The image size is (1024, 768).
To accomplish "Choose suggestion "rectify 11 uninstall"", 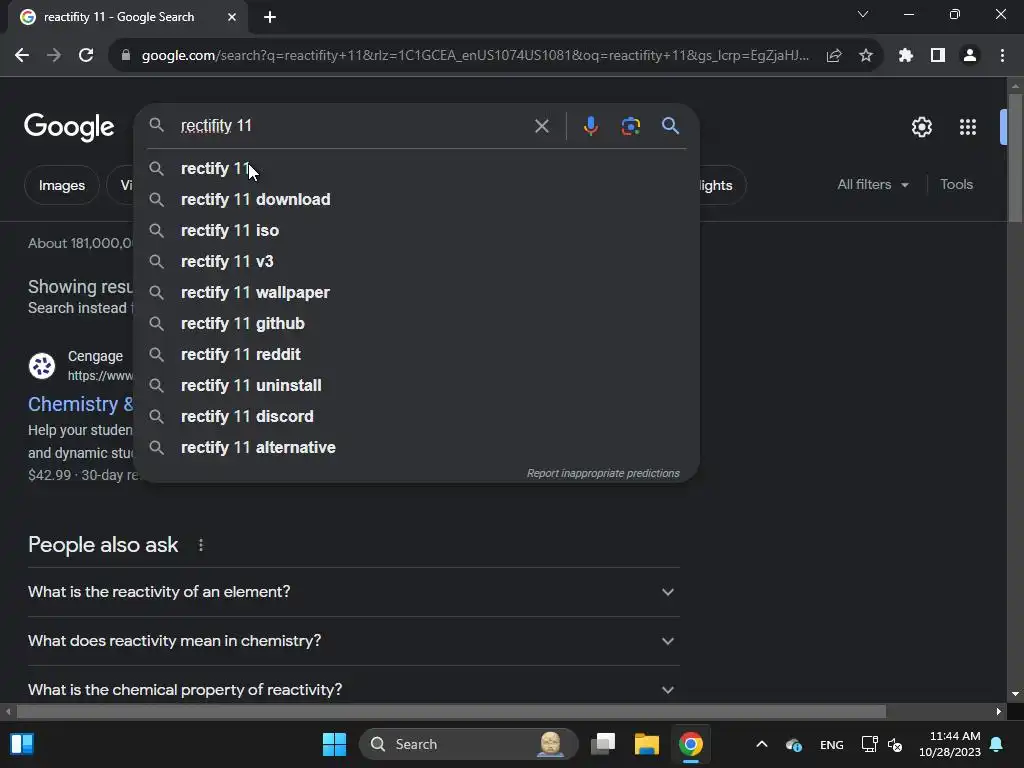I will point(417,385).
